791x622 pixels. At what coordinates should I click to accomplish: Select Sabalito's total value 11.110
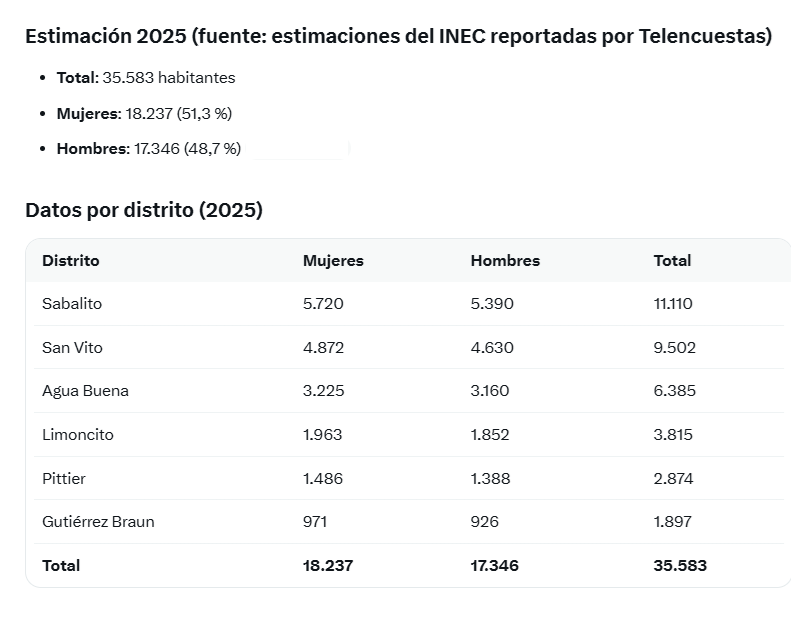(673, 304)
